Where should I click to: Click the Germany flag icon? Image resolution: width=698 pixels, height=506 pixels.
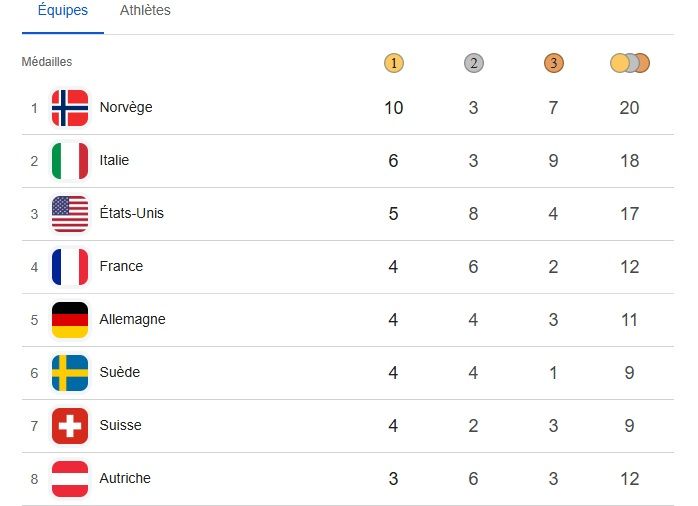70,320
